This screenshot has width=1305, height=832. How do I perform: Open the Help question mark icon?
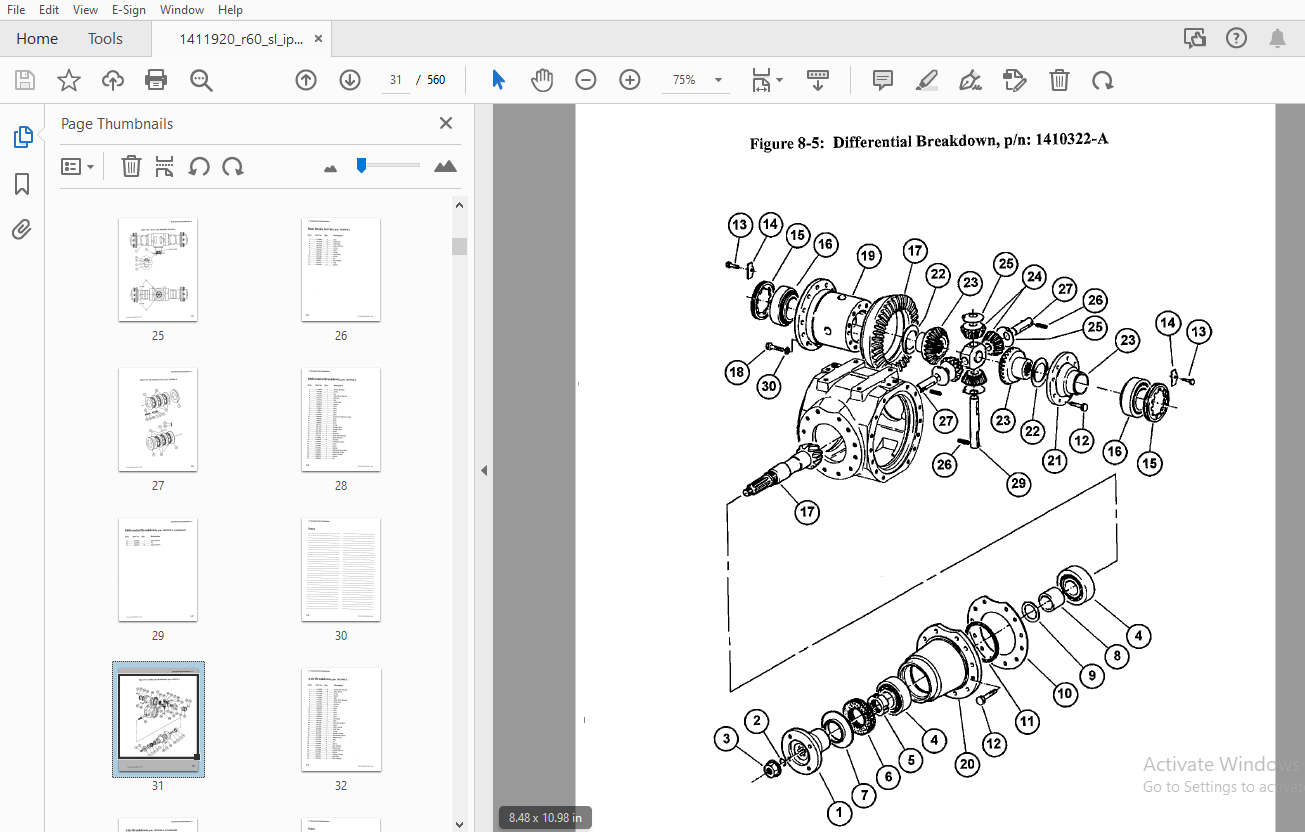click(1236, 38)
